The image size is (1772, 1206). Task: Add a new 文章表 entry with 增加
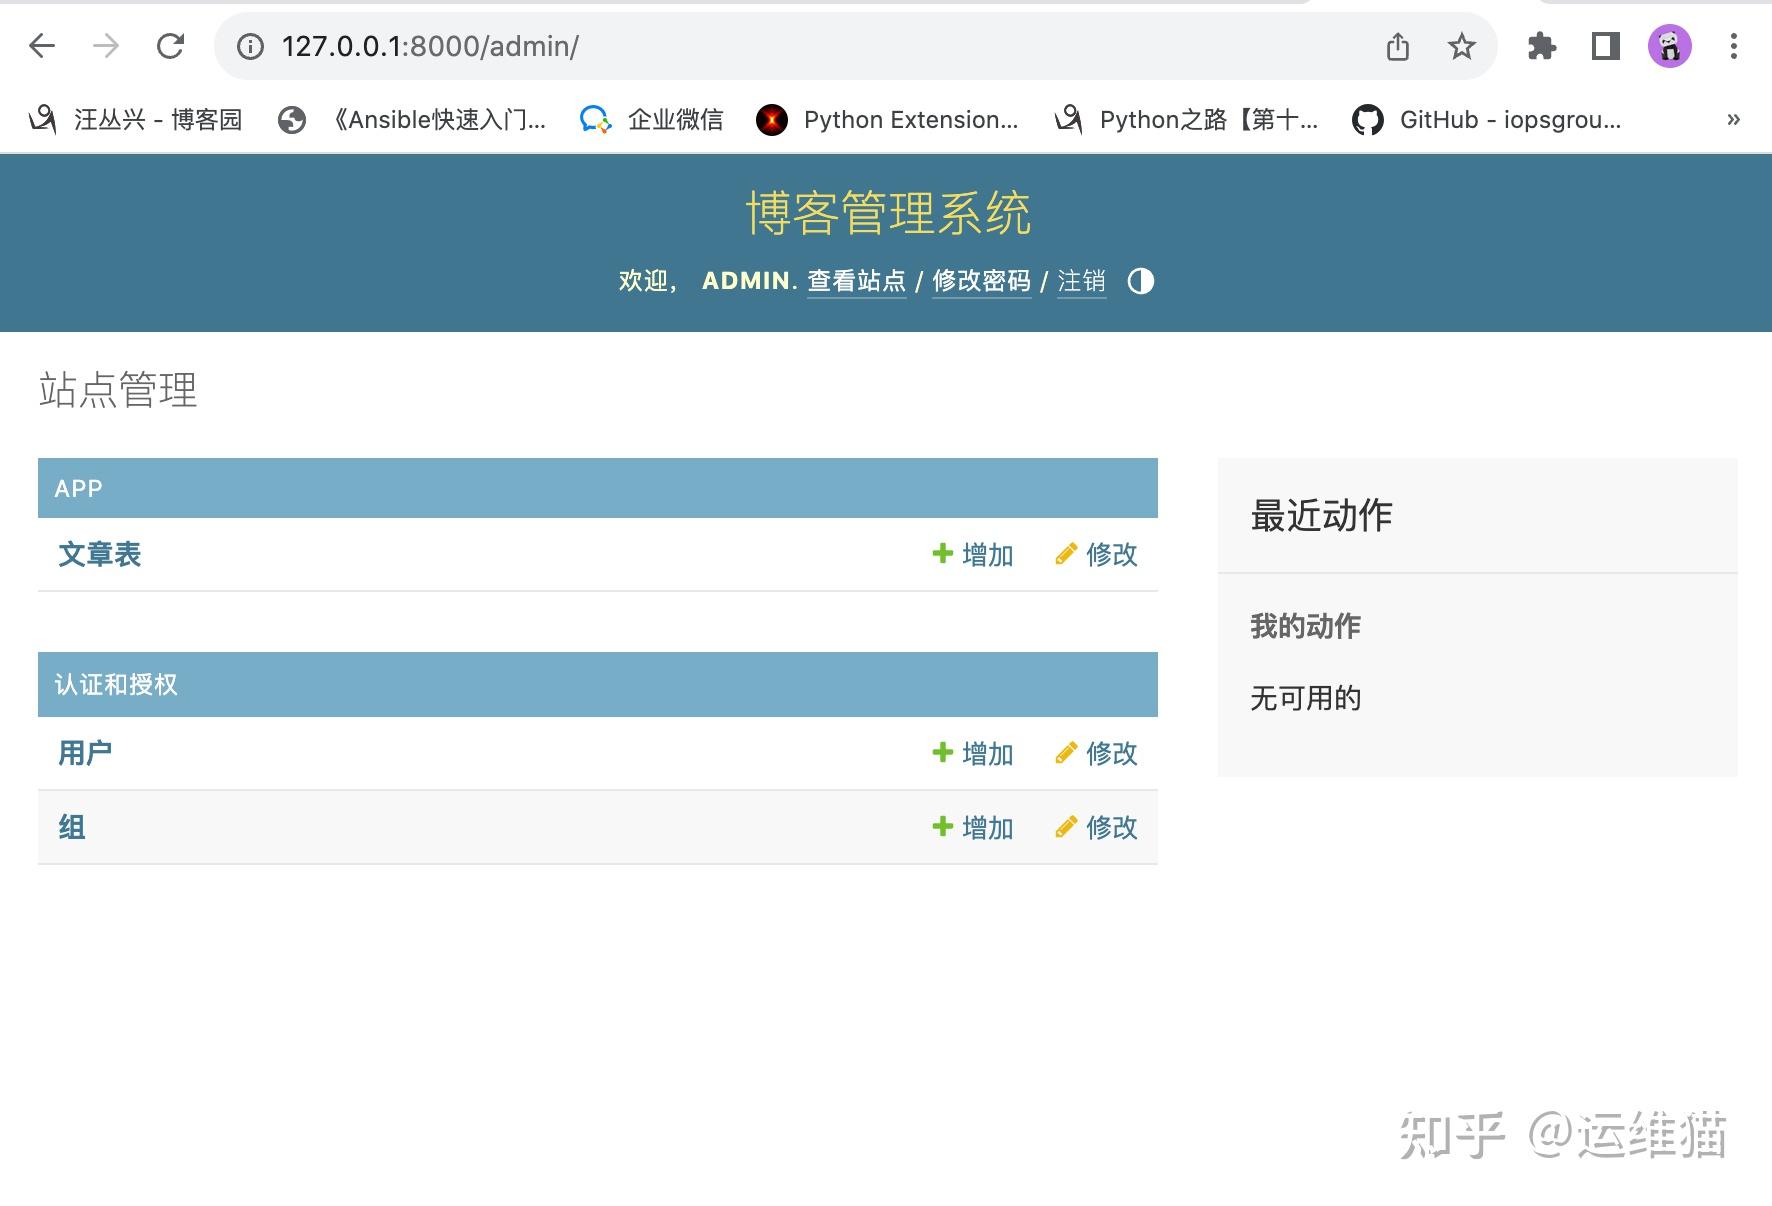(973, 554)
